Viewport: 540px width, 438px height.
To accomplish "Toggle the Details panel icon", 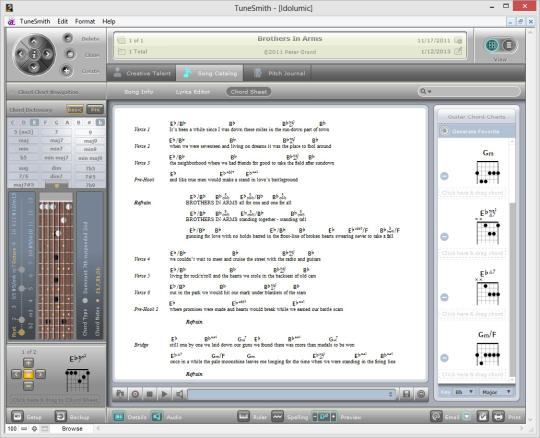I will pyautogui.click(x=118, y=417).
